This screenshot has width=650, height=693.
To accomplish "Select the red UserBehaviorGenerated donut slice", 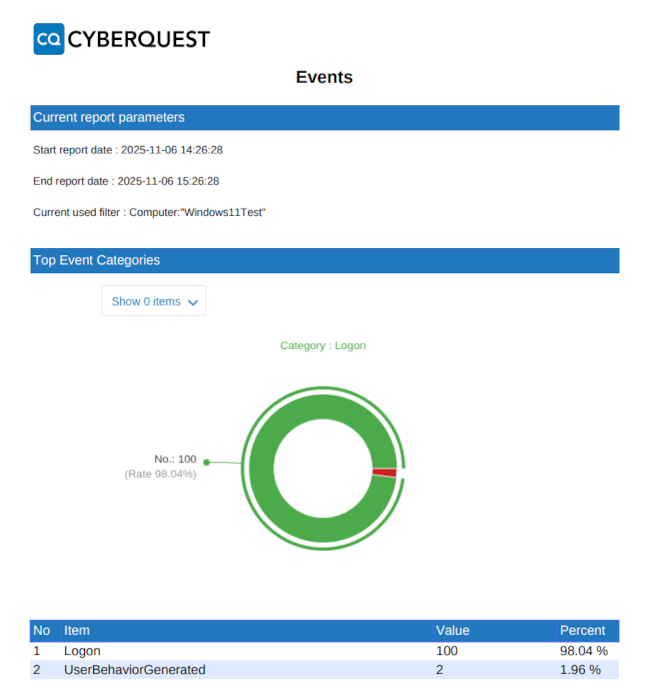I will (x=384, y=472).
